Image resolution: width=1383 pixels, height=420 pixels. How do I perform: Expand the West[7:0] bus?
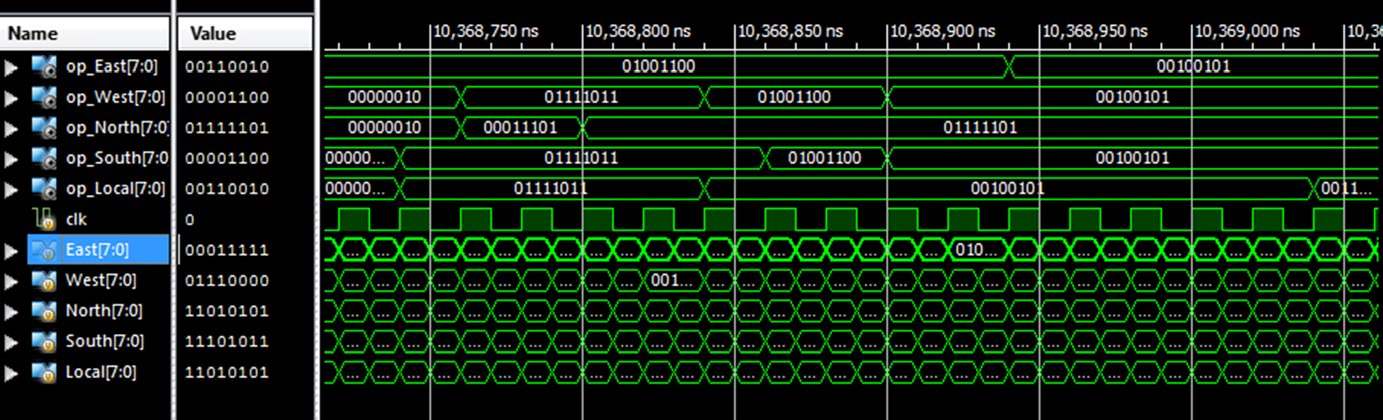[12, 281]
